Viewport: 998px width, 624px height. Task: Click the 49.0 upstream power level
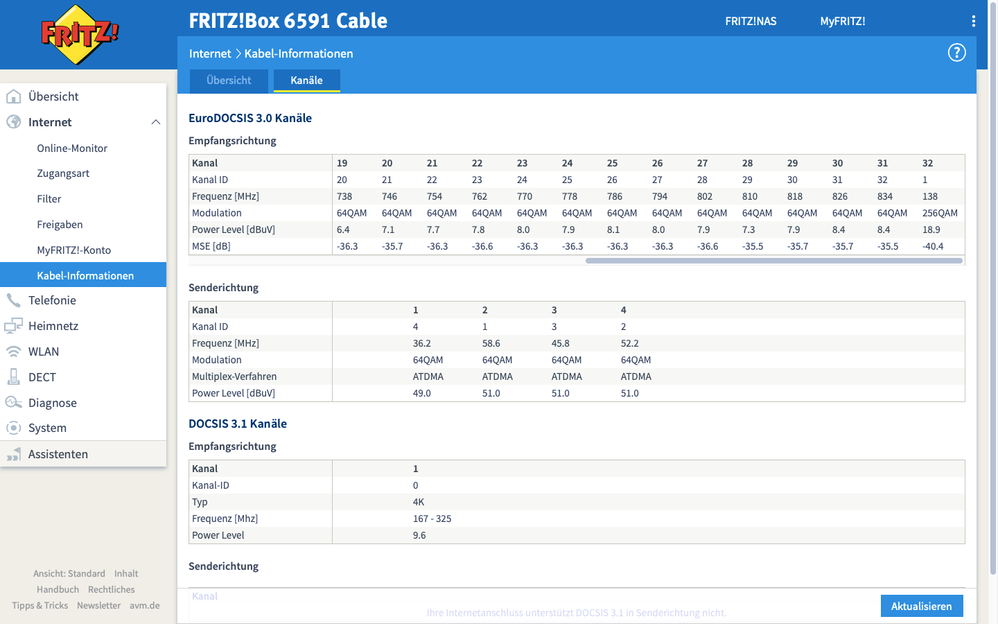(421, 394)
